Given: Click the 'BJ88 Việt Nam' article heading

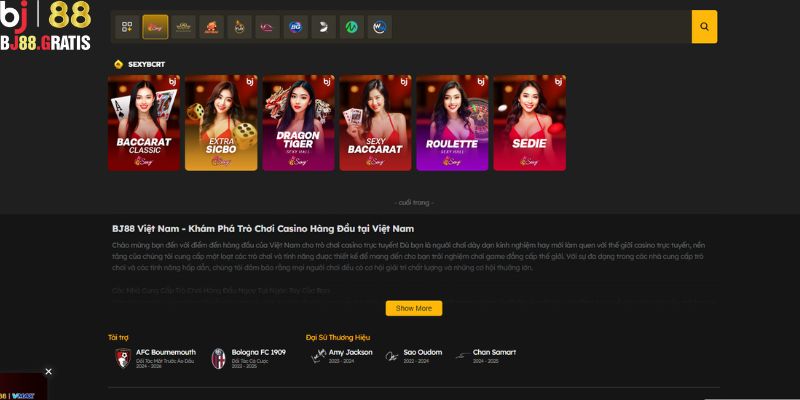Looking at the screenshot, I should point(263,229).
